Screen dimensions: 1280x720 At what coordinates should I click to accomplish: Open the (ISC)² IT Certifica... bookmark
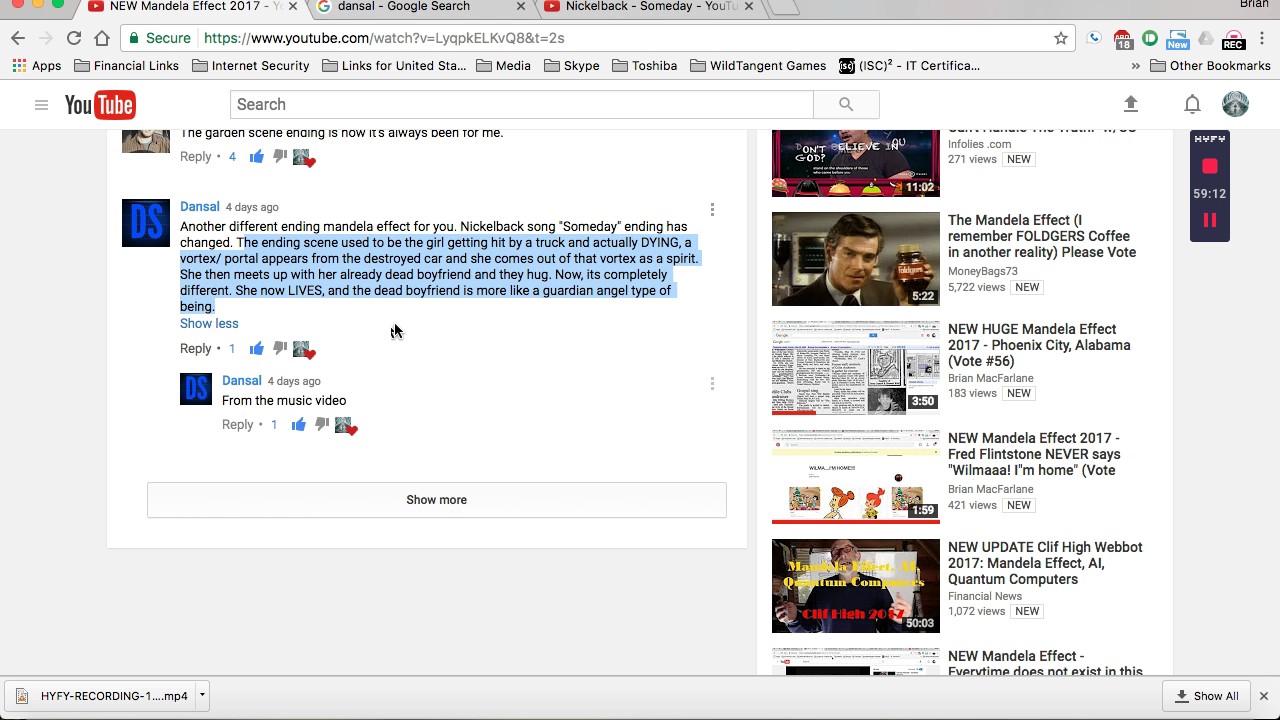tap(910, 66)
